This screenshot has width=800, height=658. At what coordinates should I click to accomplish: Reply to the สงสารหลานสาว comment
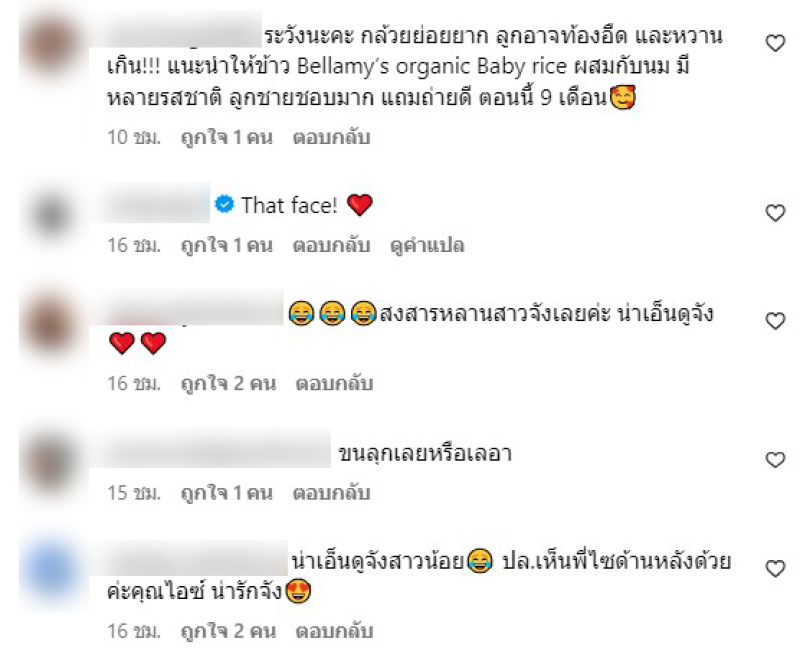click(334, 384)
